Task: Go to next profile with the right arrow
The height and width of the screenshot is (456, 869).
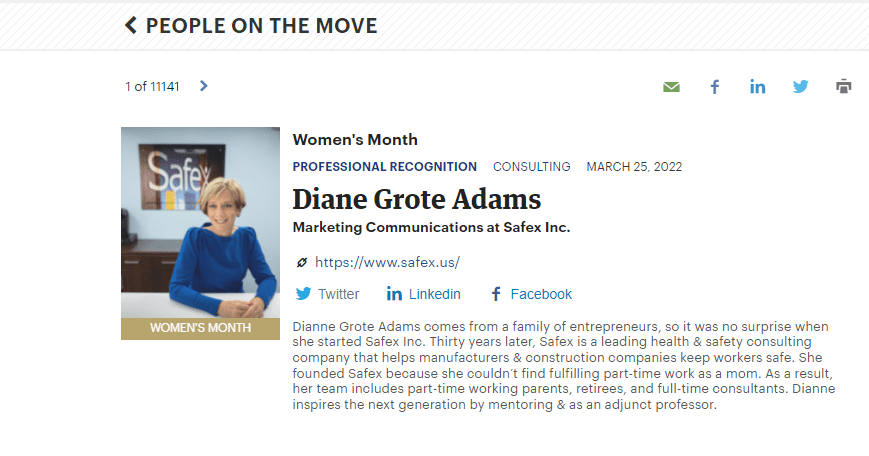Action: click(204, 86)
